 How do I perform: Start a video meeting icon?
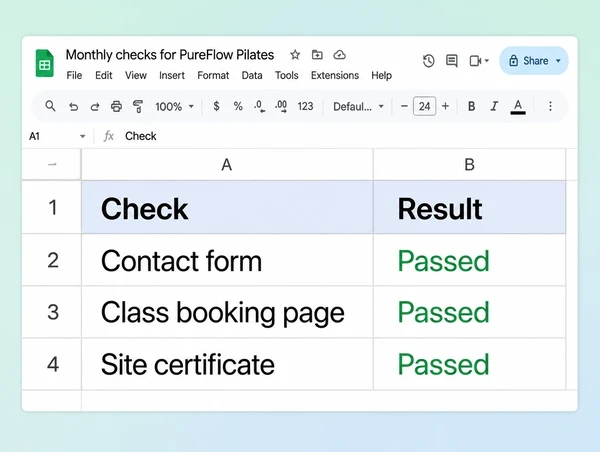(x=475, y=61)
